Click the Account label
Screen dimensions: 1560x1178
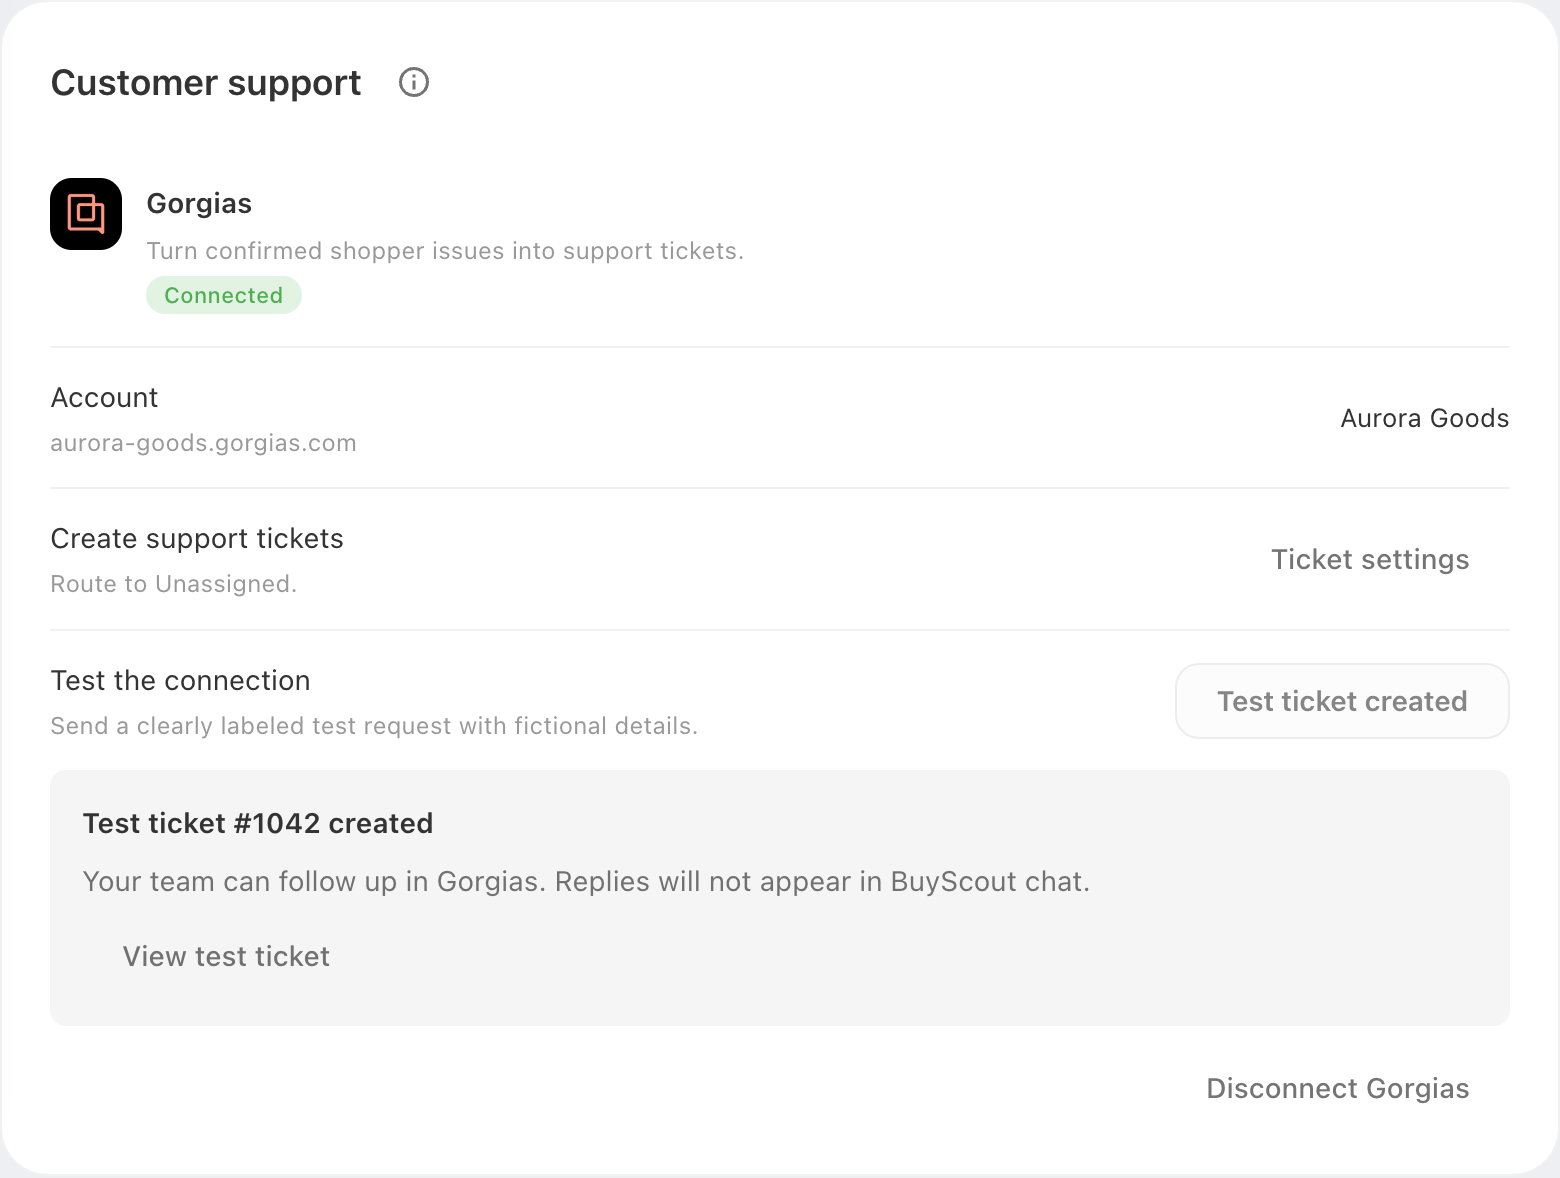(105, 398)
